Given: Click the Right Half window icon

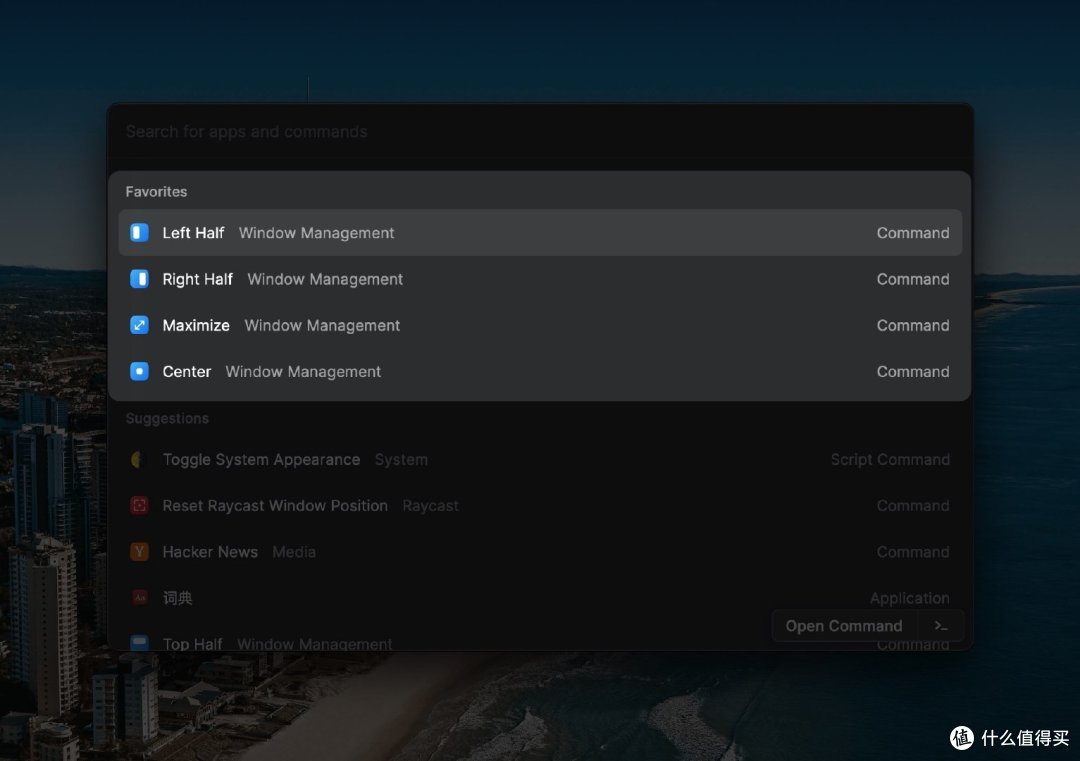Looking at the screenshot, I should pyautogui.click(x=139, y=279).
